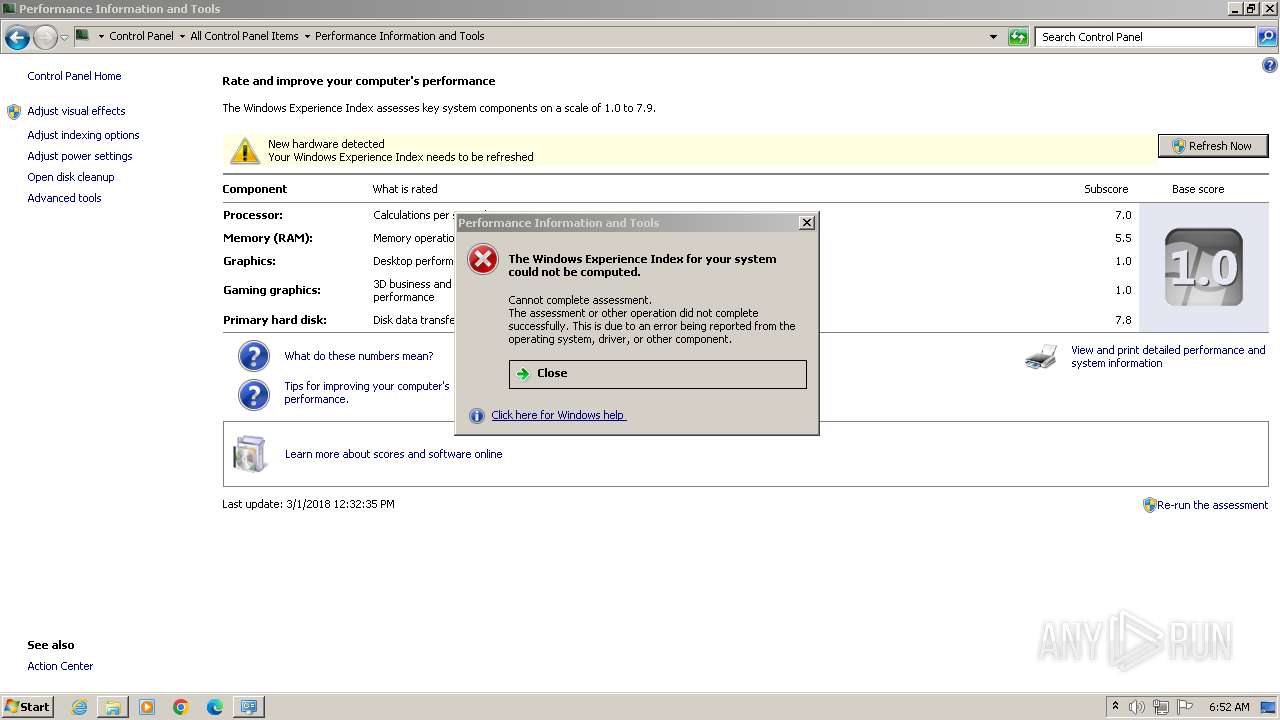This screenshot has width=1280, height=720.
Task: Click the green refresh address button
Action: click(x=1018, y=37)
